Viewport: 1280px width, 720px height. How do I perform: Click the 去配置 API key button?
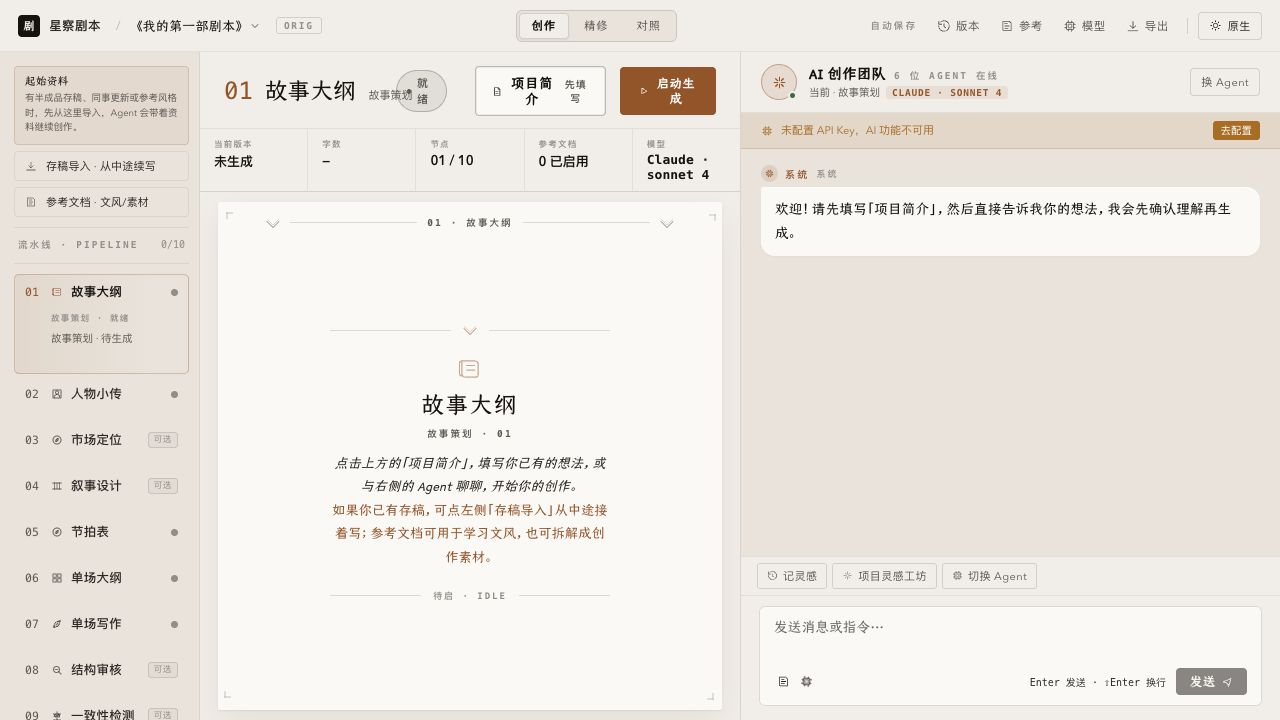(1236, 130)
